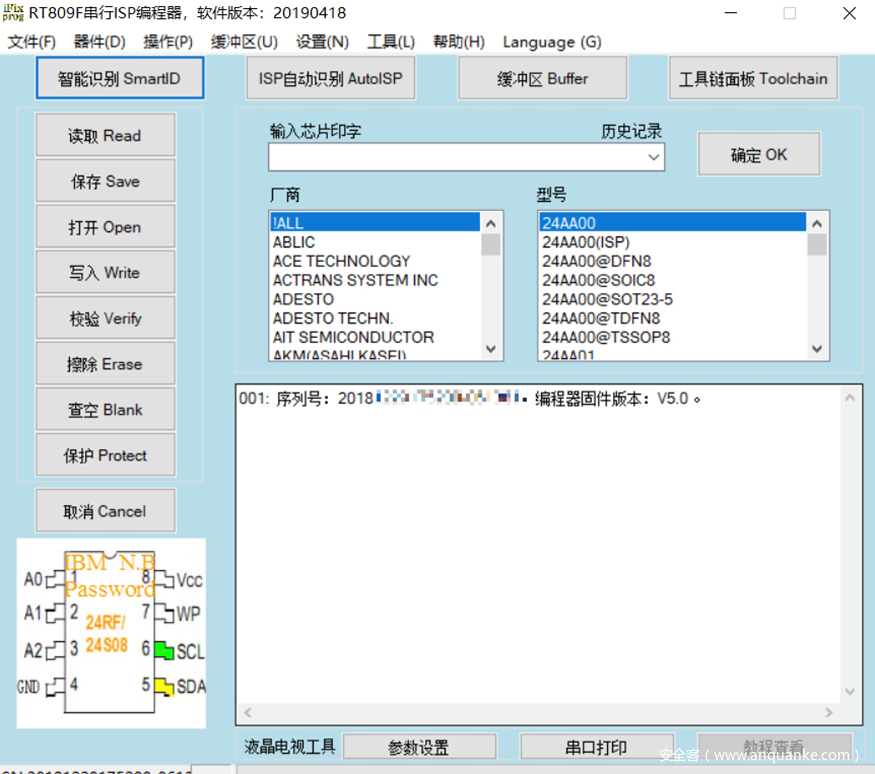
Task: Click the 查空 Blank check button
Action: point(105,409)
